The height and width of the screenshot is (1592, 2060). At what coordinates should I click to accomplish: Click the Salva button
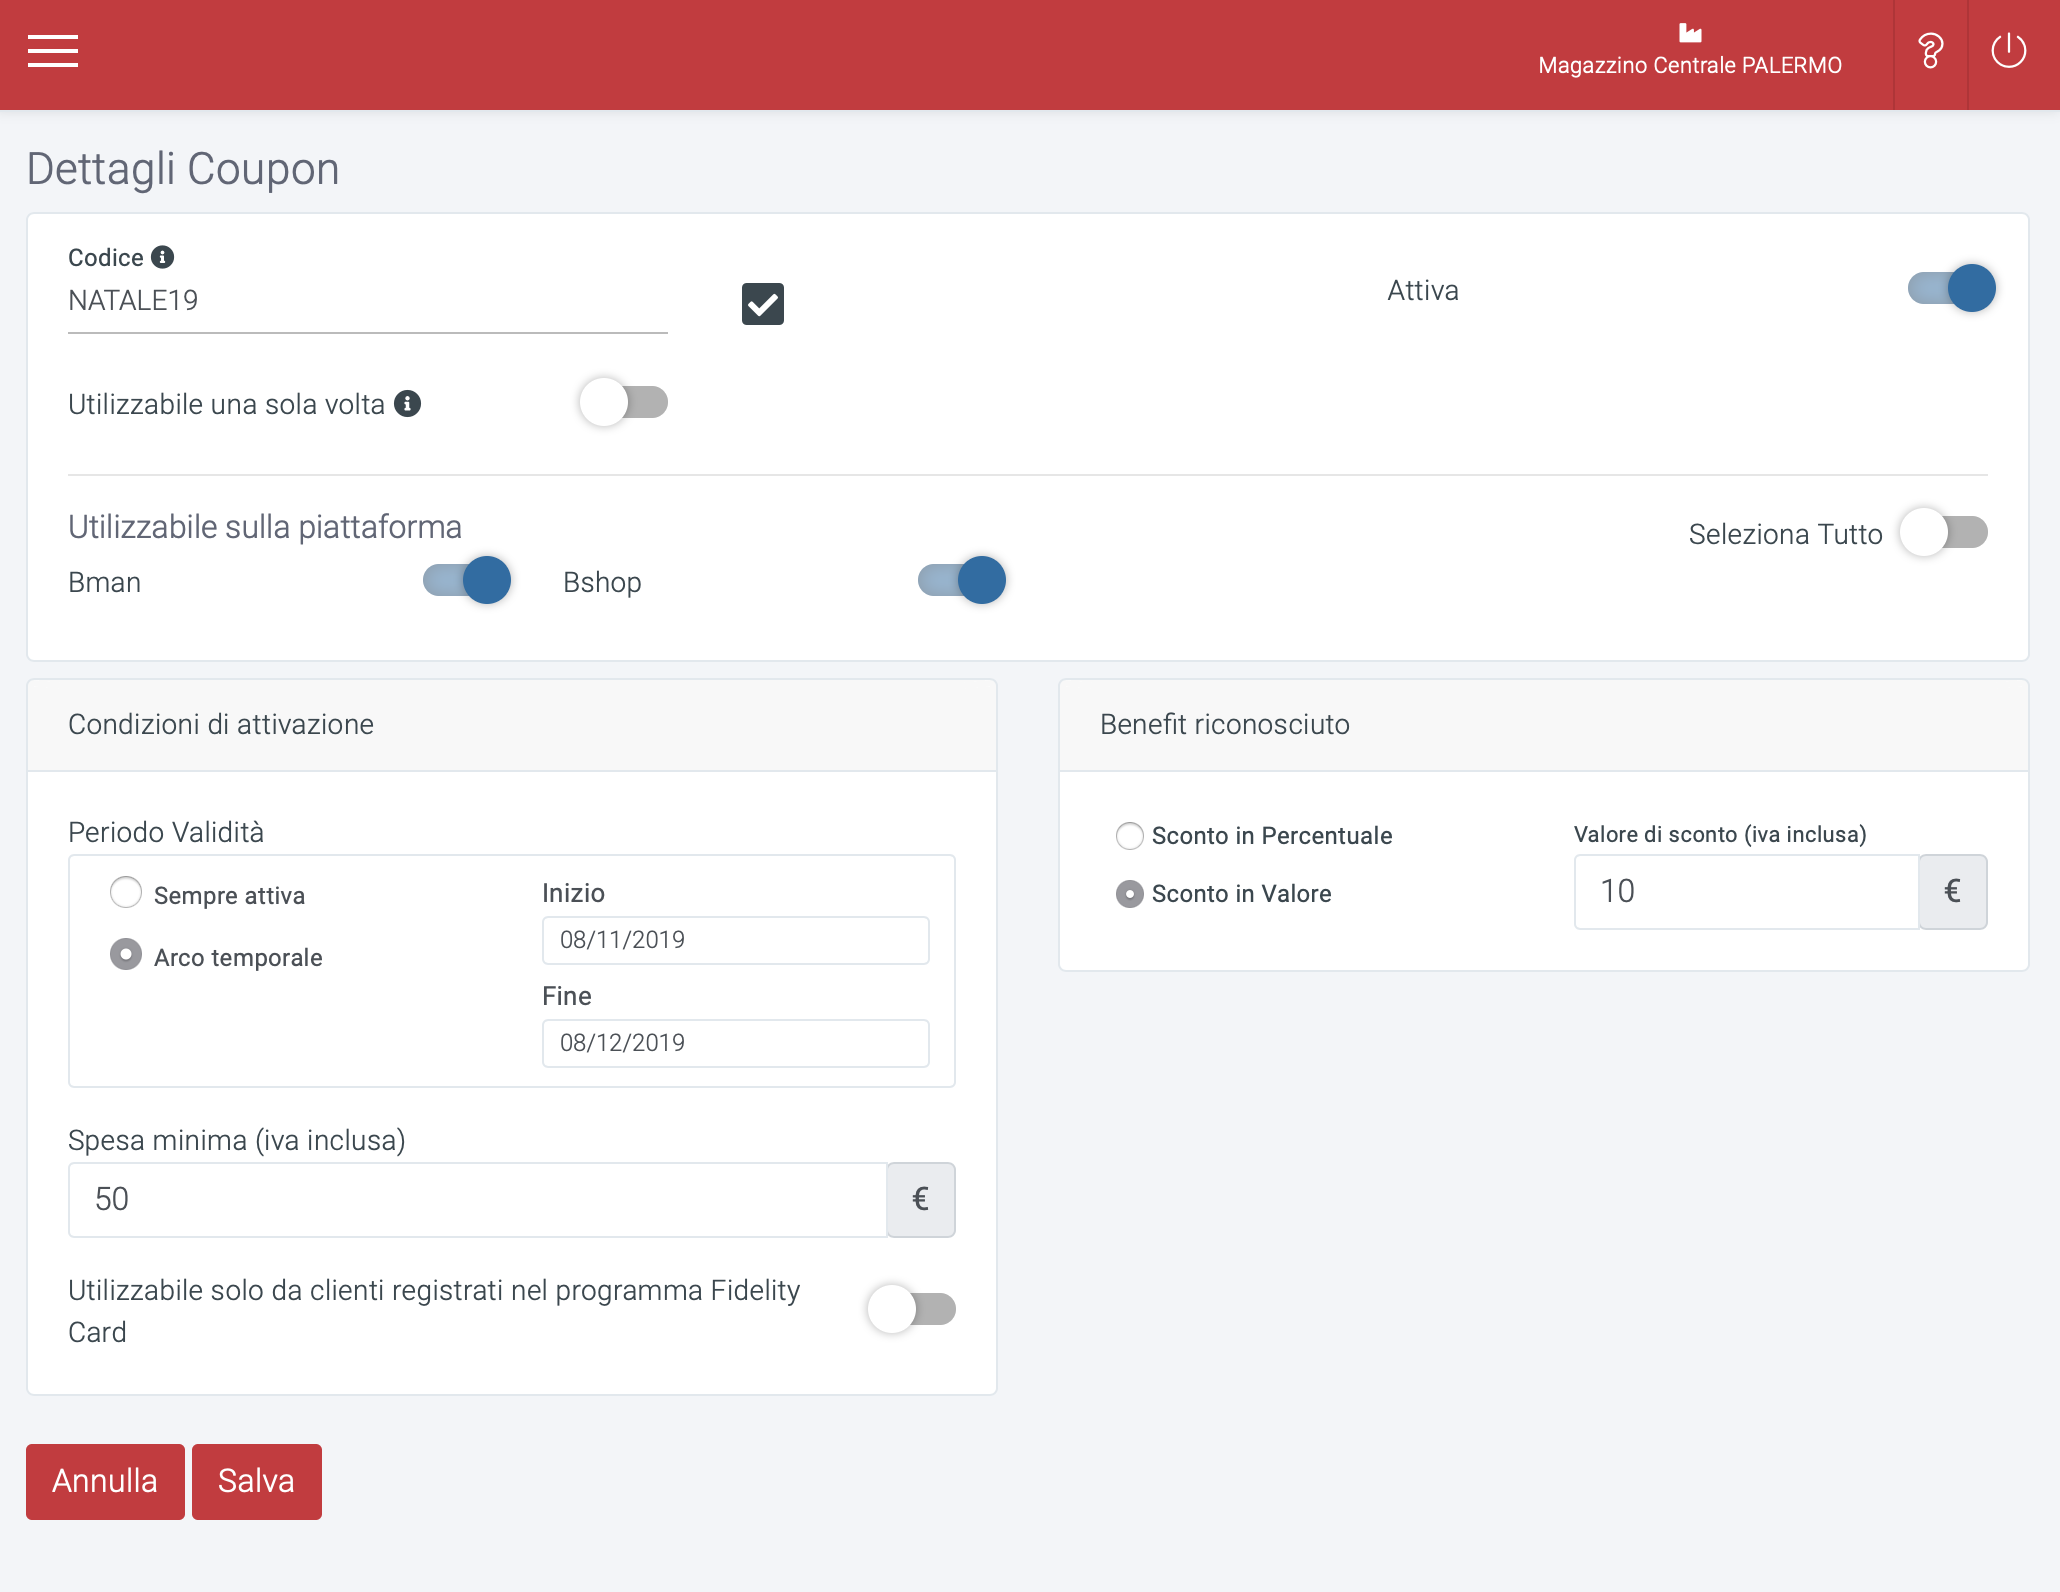point(257,1481)
